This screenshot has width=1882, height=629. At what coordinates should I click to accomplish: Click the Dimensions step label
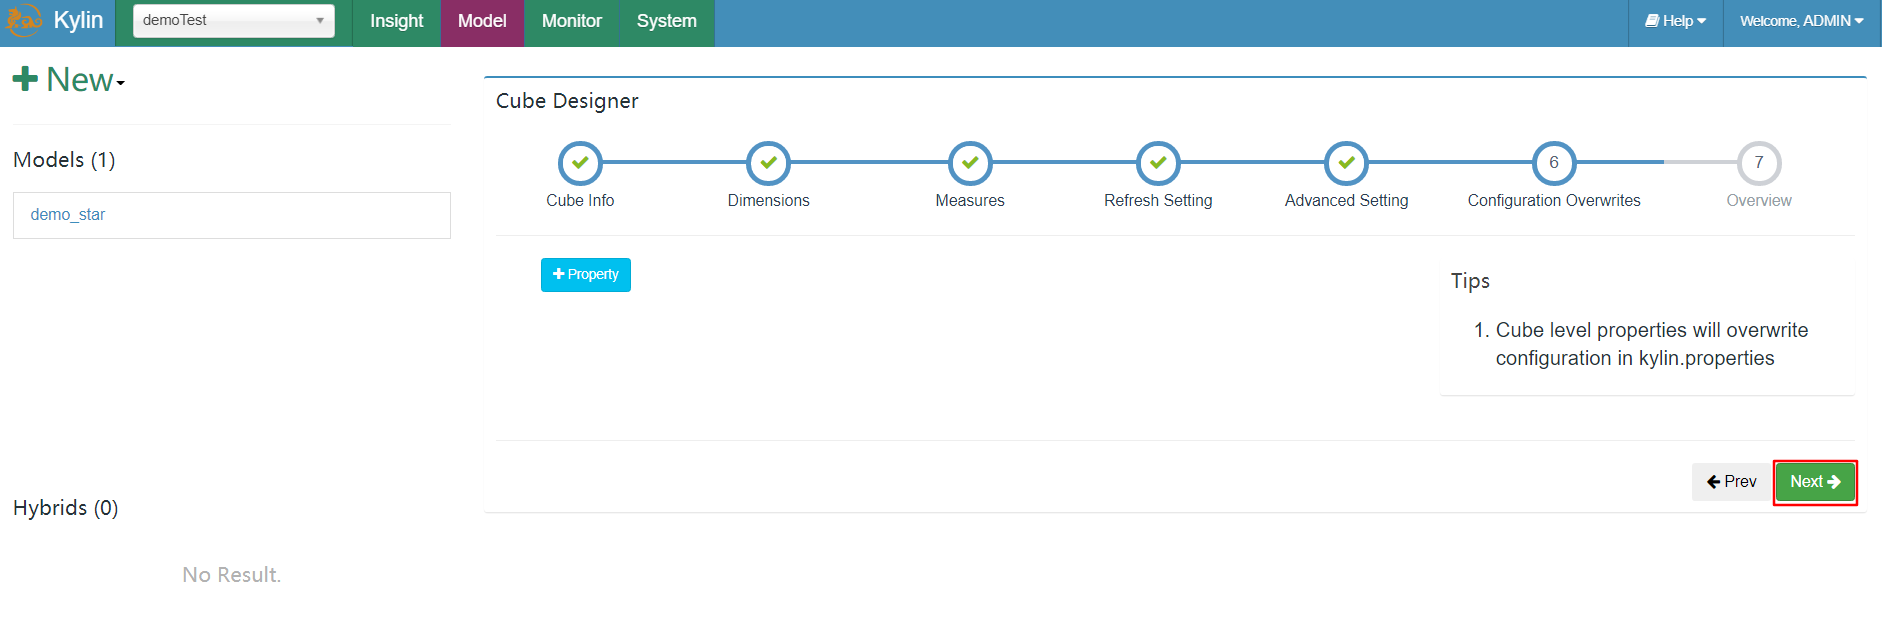(x=769, y=201)
